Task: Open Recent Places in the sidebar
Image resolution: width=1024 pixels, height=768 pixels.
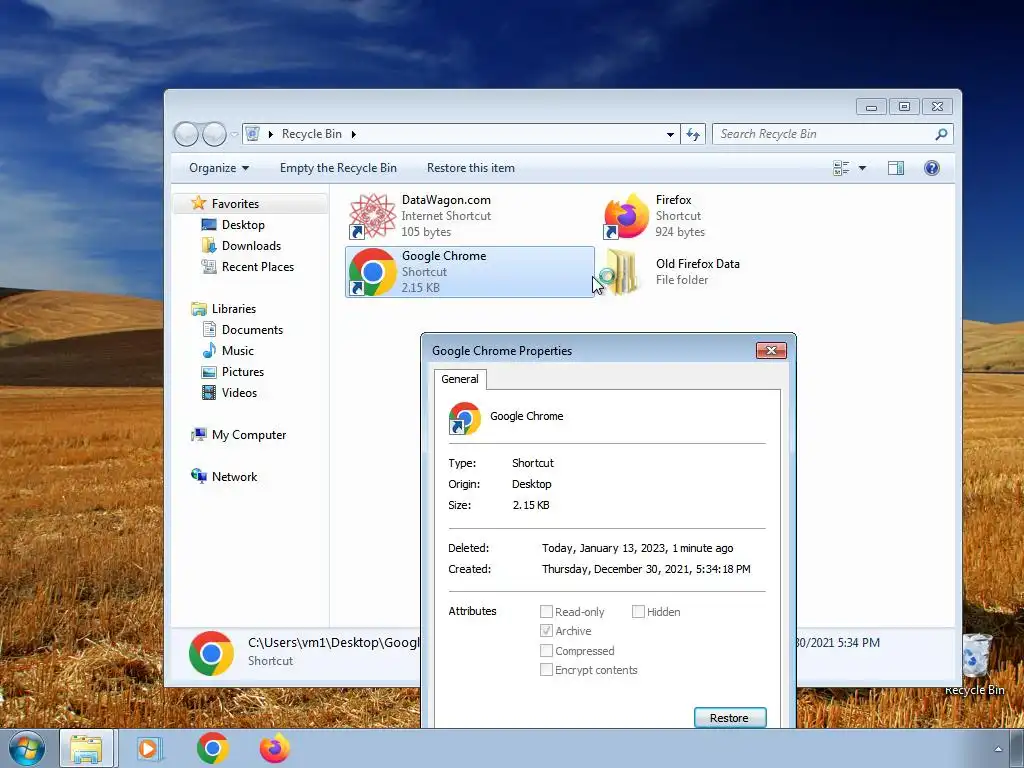Action: (x=257, y=266)
